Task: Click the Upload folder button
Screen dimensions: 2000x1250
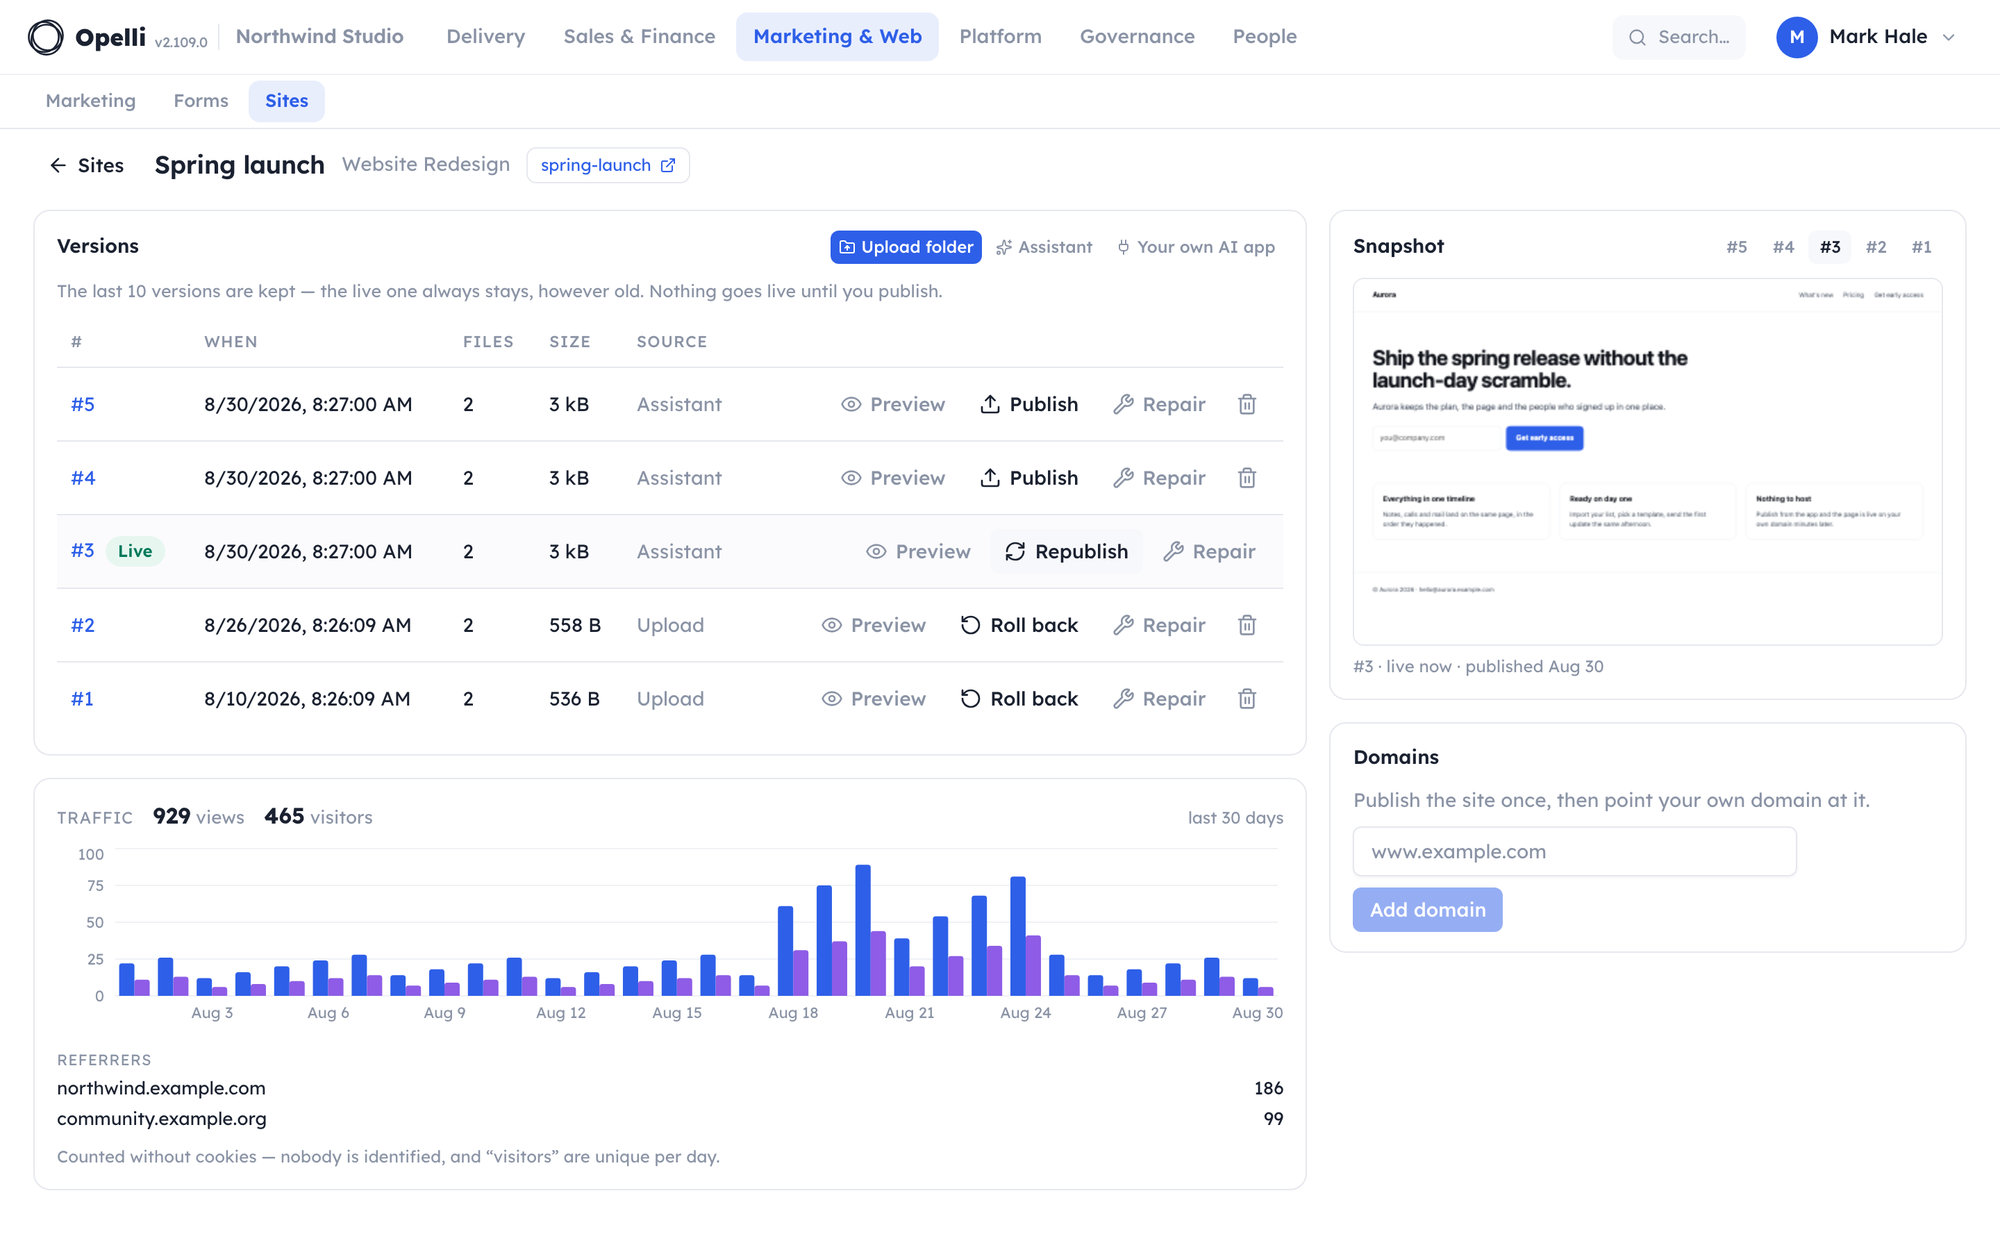Action: point(906,247)
